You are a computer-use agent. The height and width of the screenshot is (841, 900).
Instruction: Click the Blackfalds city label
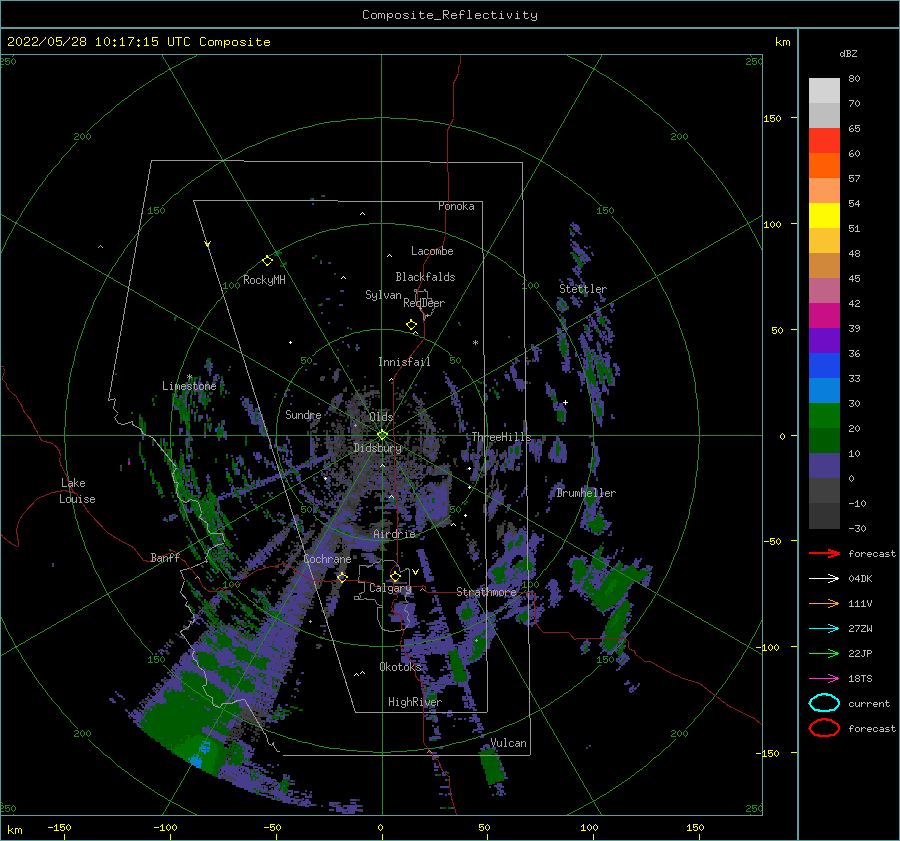[x=425, y=277]
